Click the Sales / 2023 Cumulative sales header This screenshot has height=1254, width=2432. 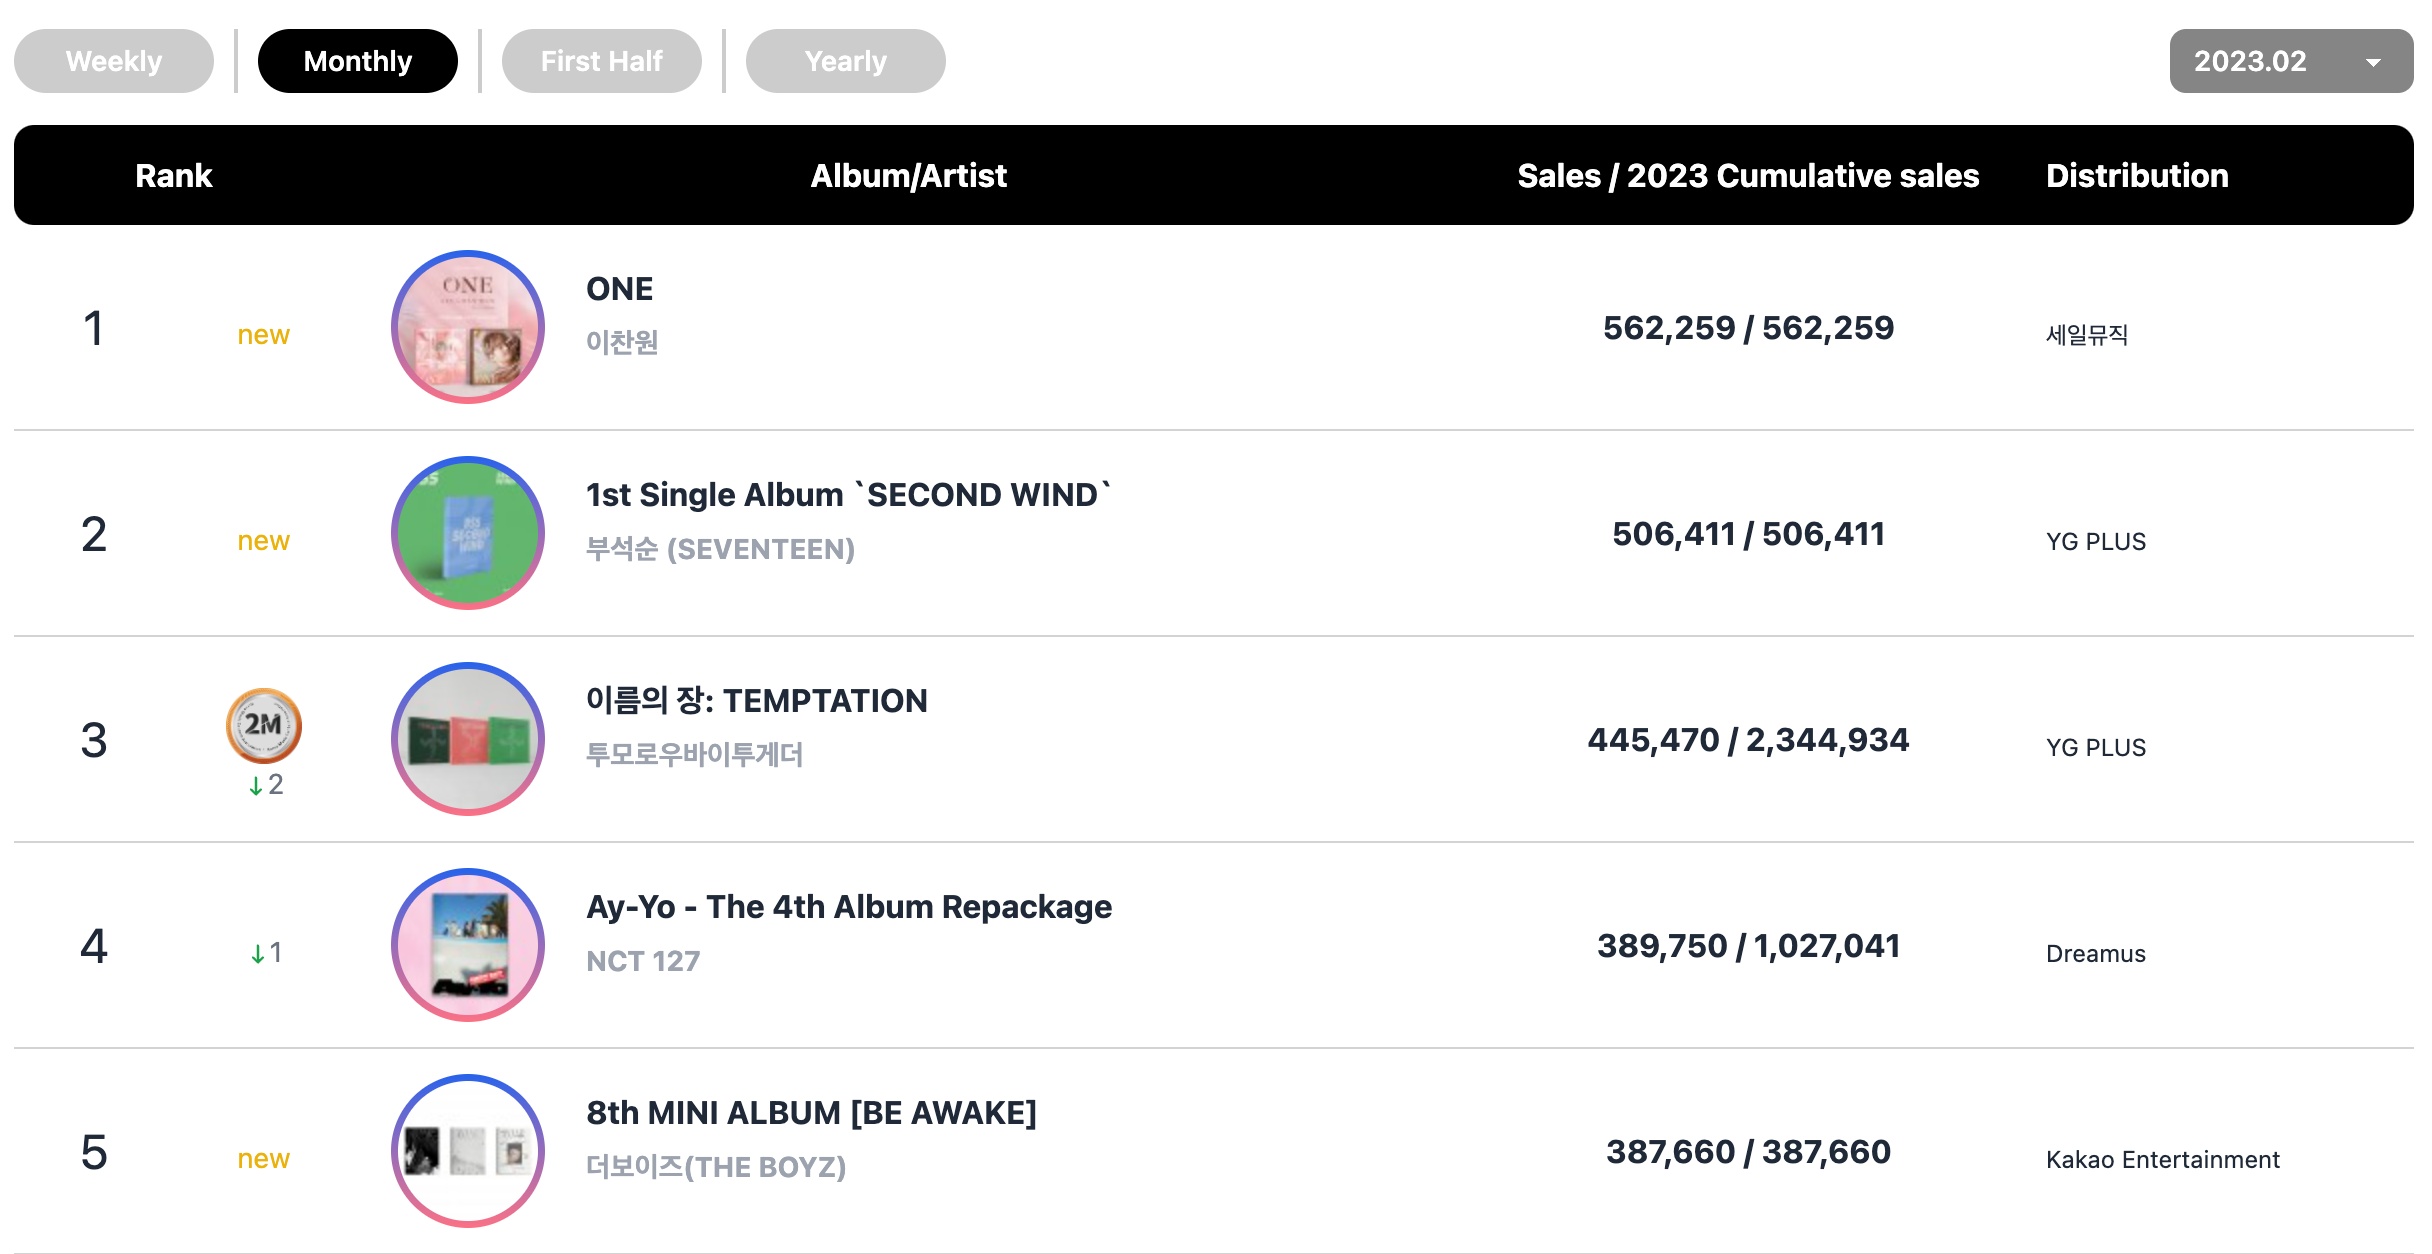pos(1748,176)
